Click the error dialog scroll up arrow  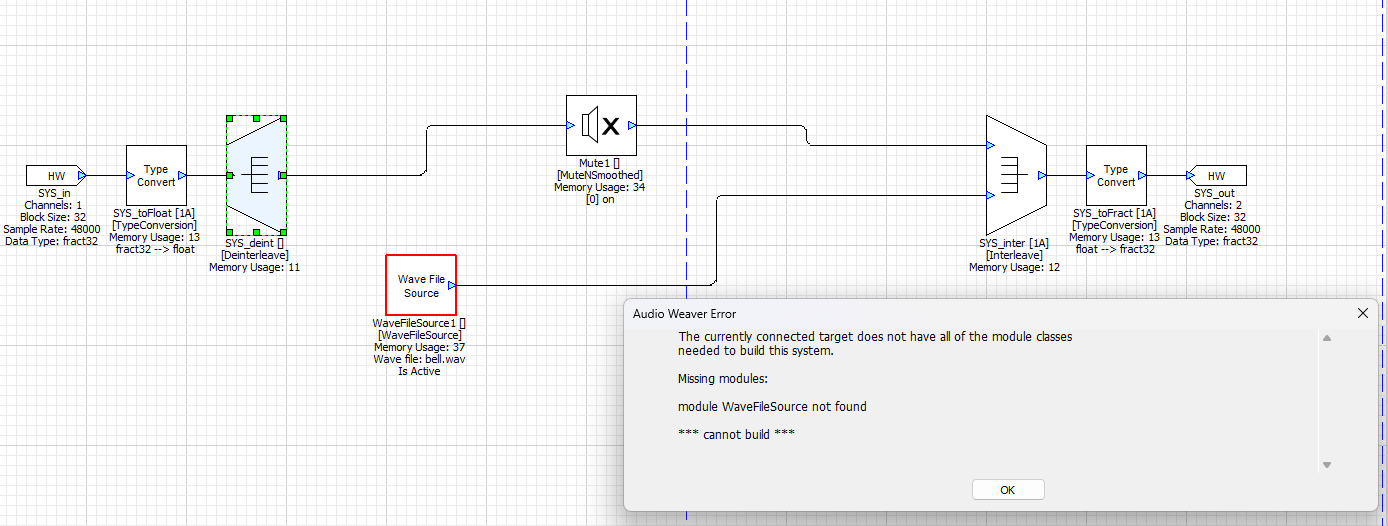pos(1327,338)
